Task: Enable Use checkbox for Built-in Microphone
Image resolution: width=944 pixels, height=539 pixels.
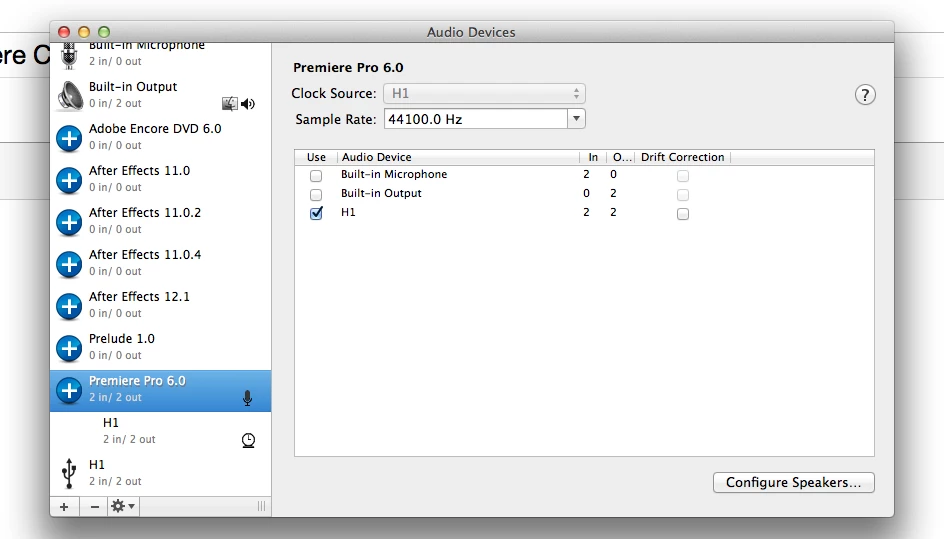Action: (316, 175)
